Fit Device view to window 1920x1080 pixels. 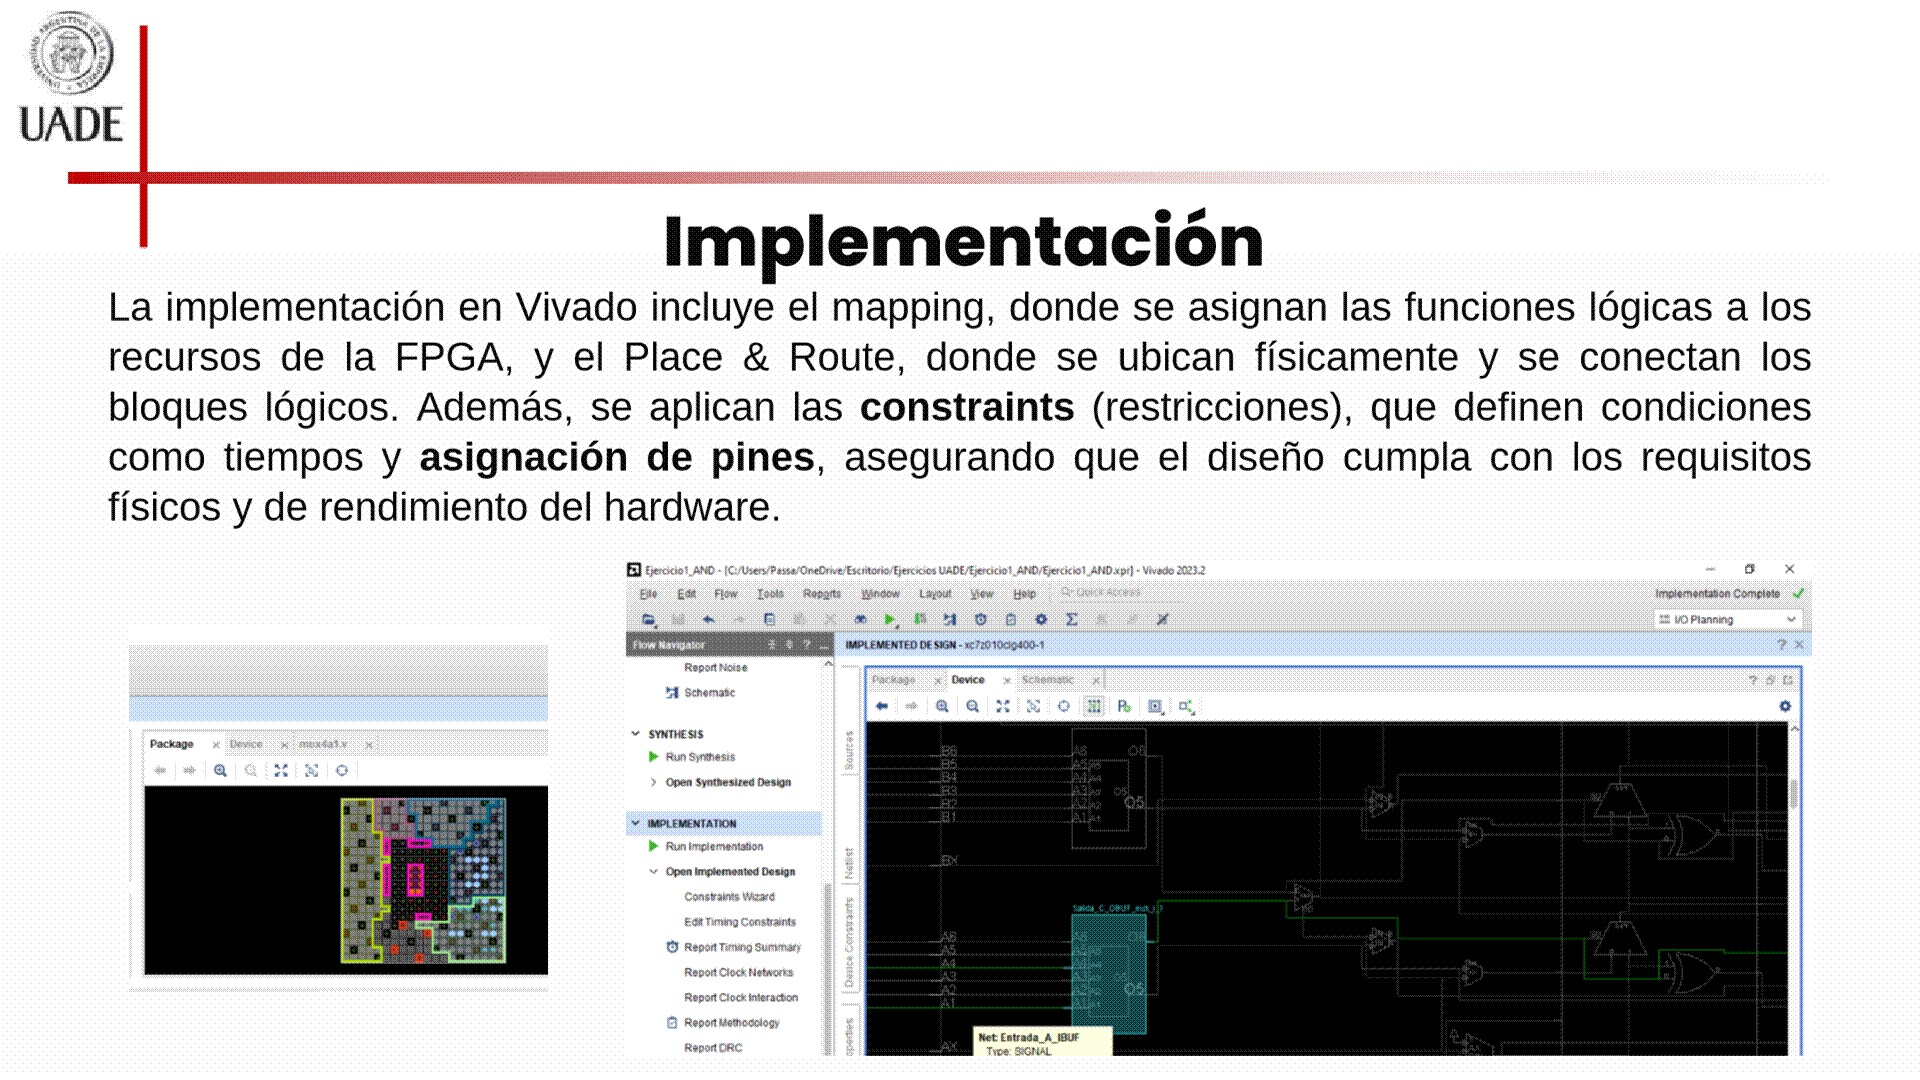click(1002, 707)
